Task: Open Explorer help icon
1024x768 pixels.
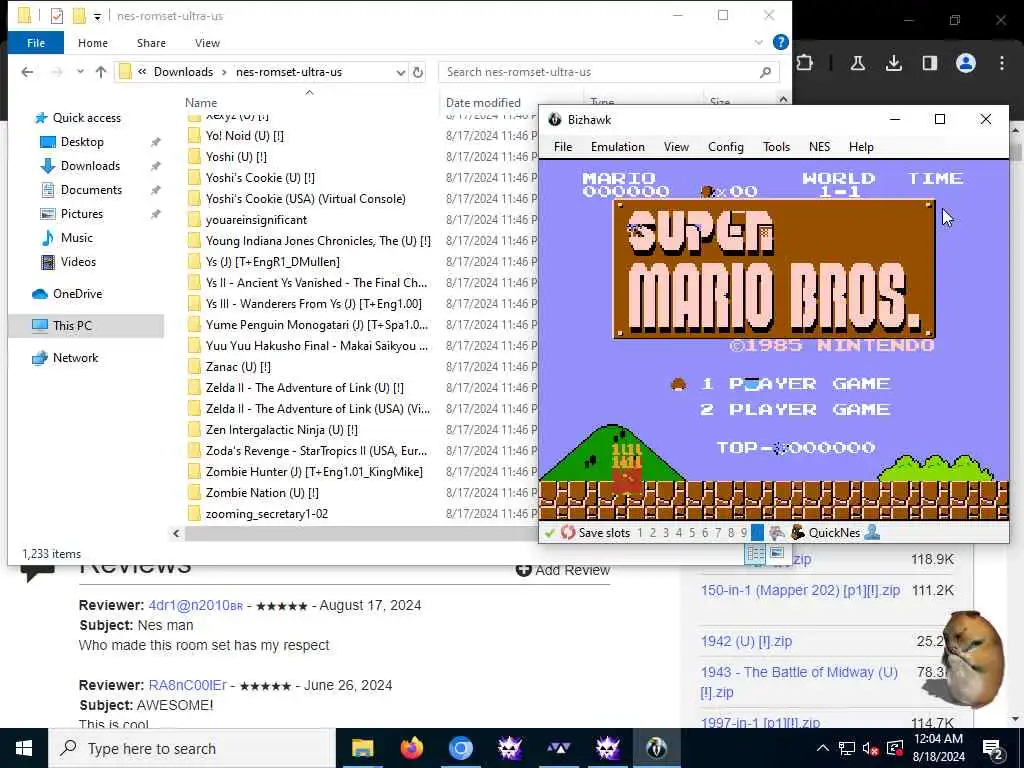Action: point(780,42)
